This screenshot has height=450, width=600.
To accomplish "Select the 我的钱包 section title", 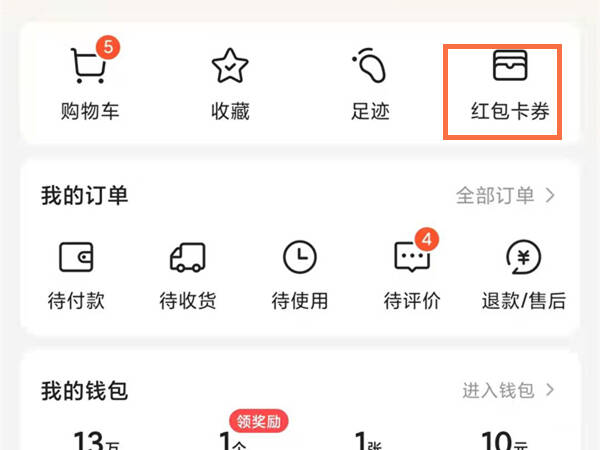I will [85, 391].
